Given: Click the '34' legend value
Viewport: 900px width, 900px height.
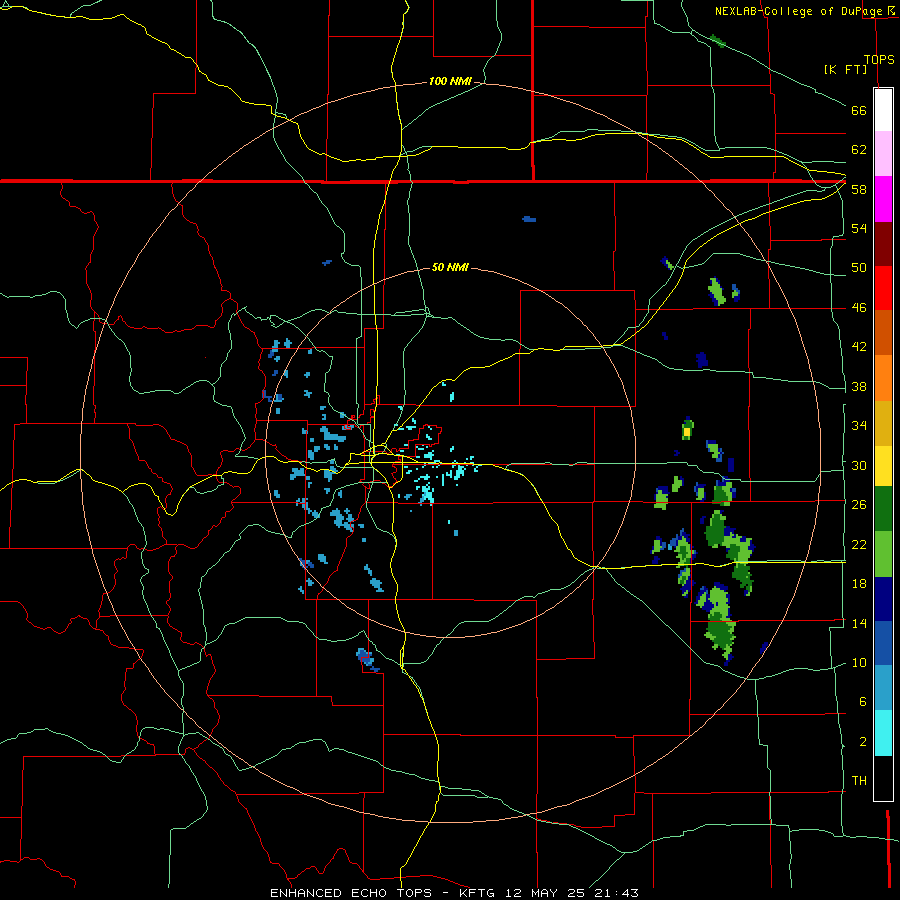Looking at the screenshot, I should click(x=859, y=426).
